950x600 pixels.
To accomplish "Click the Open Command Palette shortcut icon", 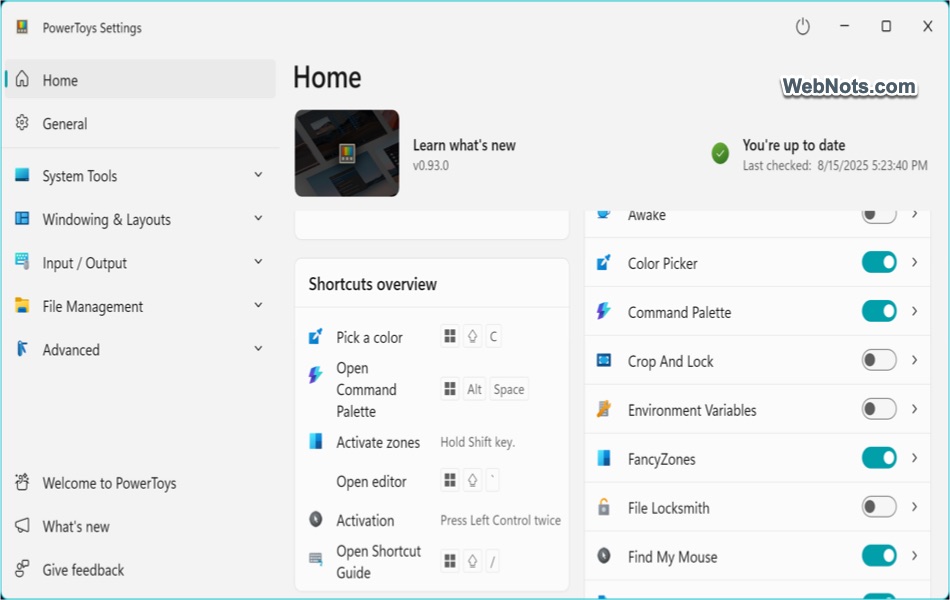I will pos(316,375).
